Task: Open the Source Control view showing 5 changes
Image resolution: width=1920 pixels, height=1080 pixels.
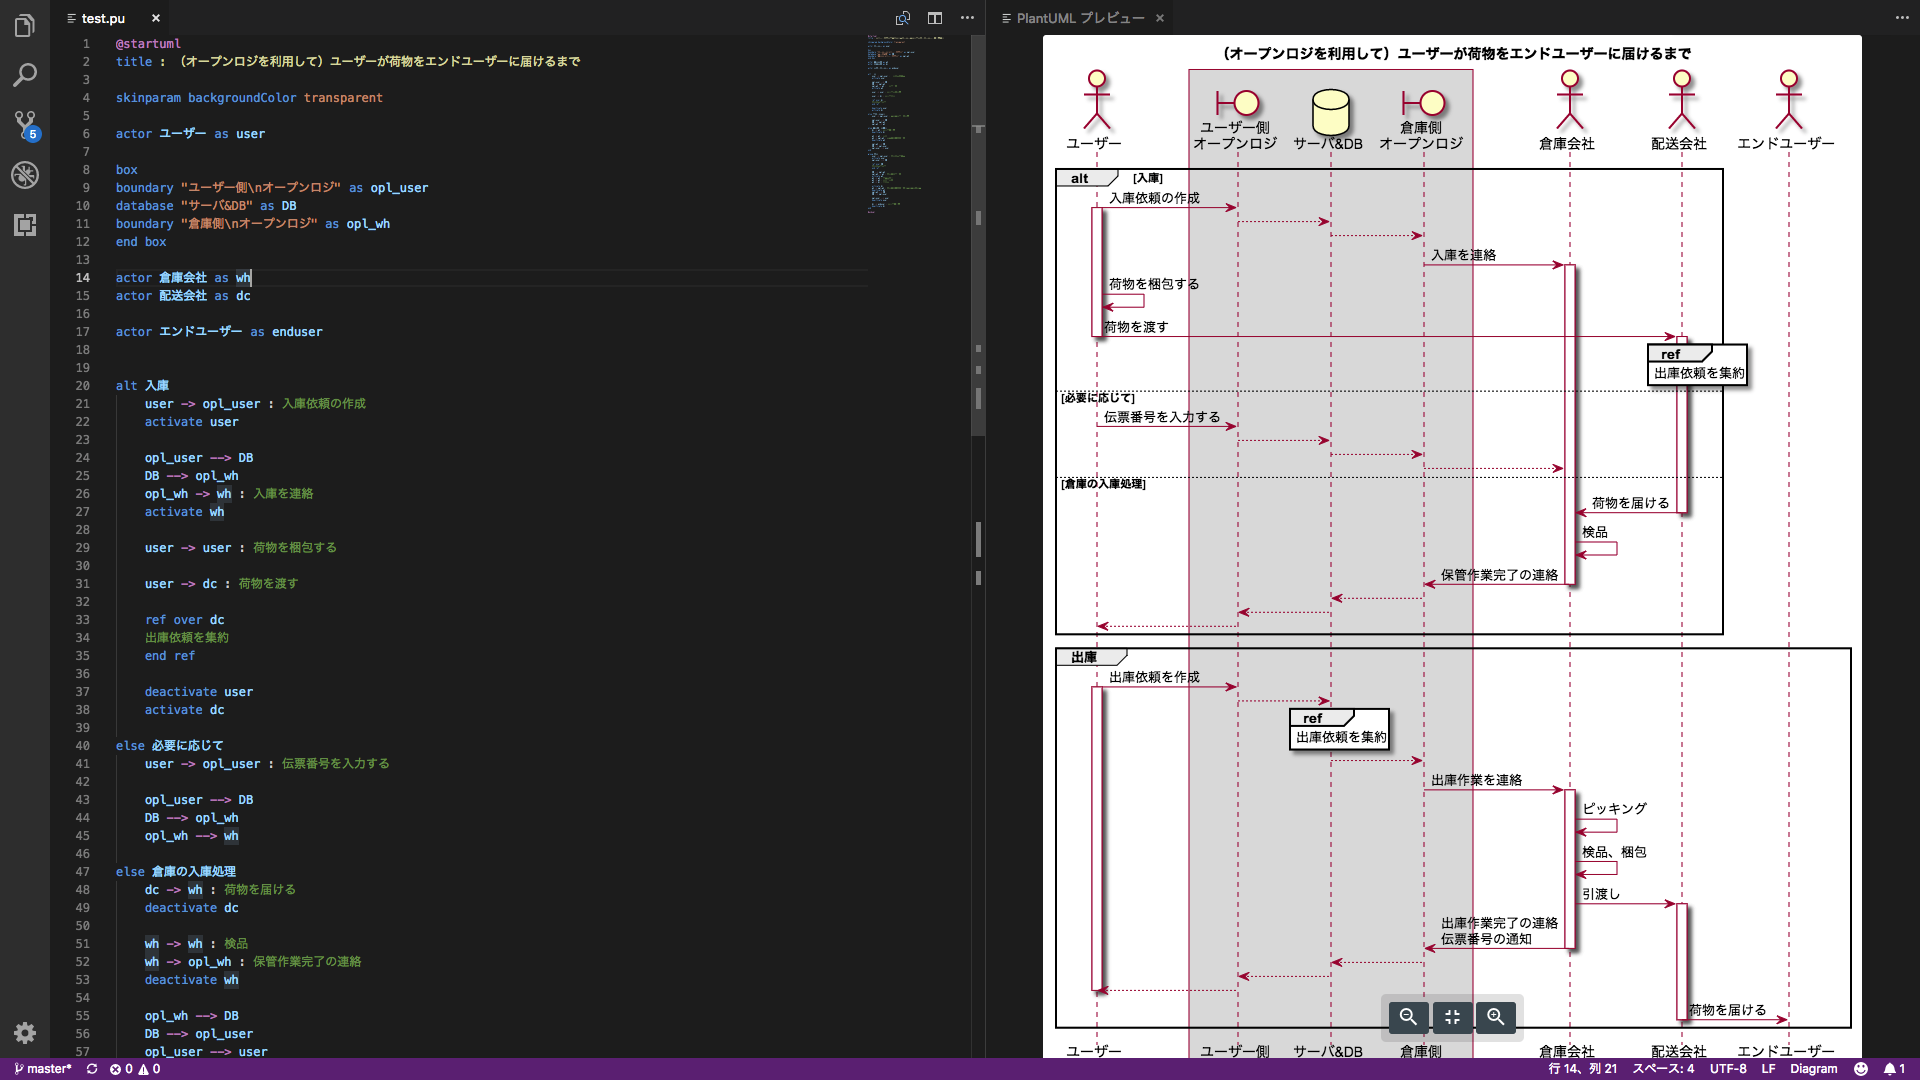Action: pyautogui.click(x=25, y=125)
